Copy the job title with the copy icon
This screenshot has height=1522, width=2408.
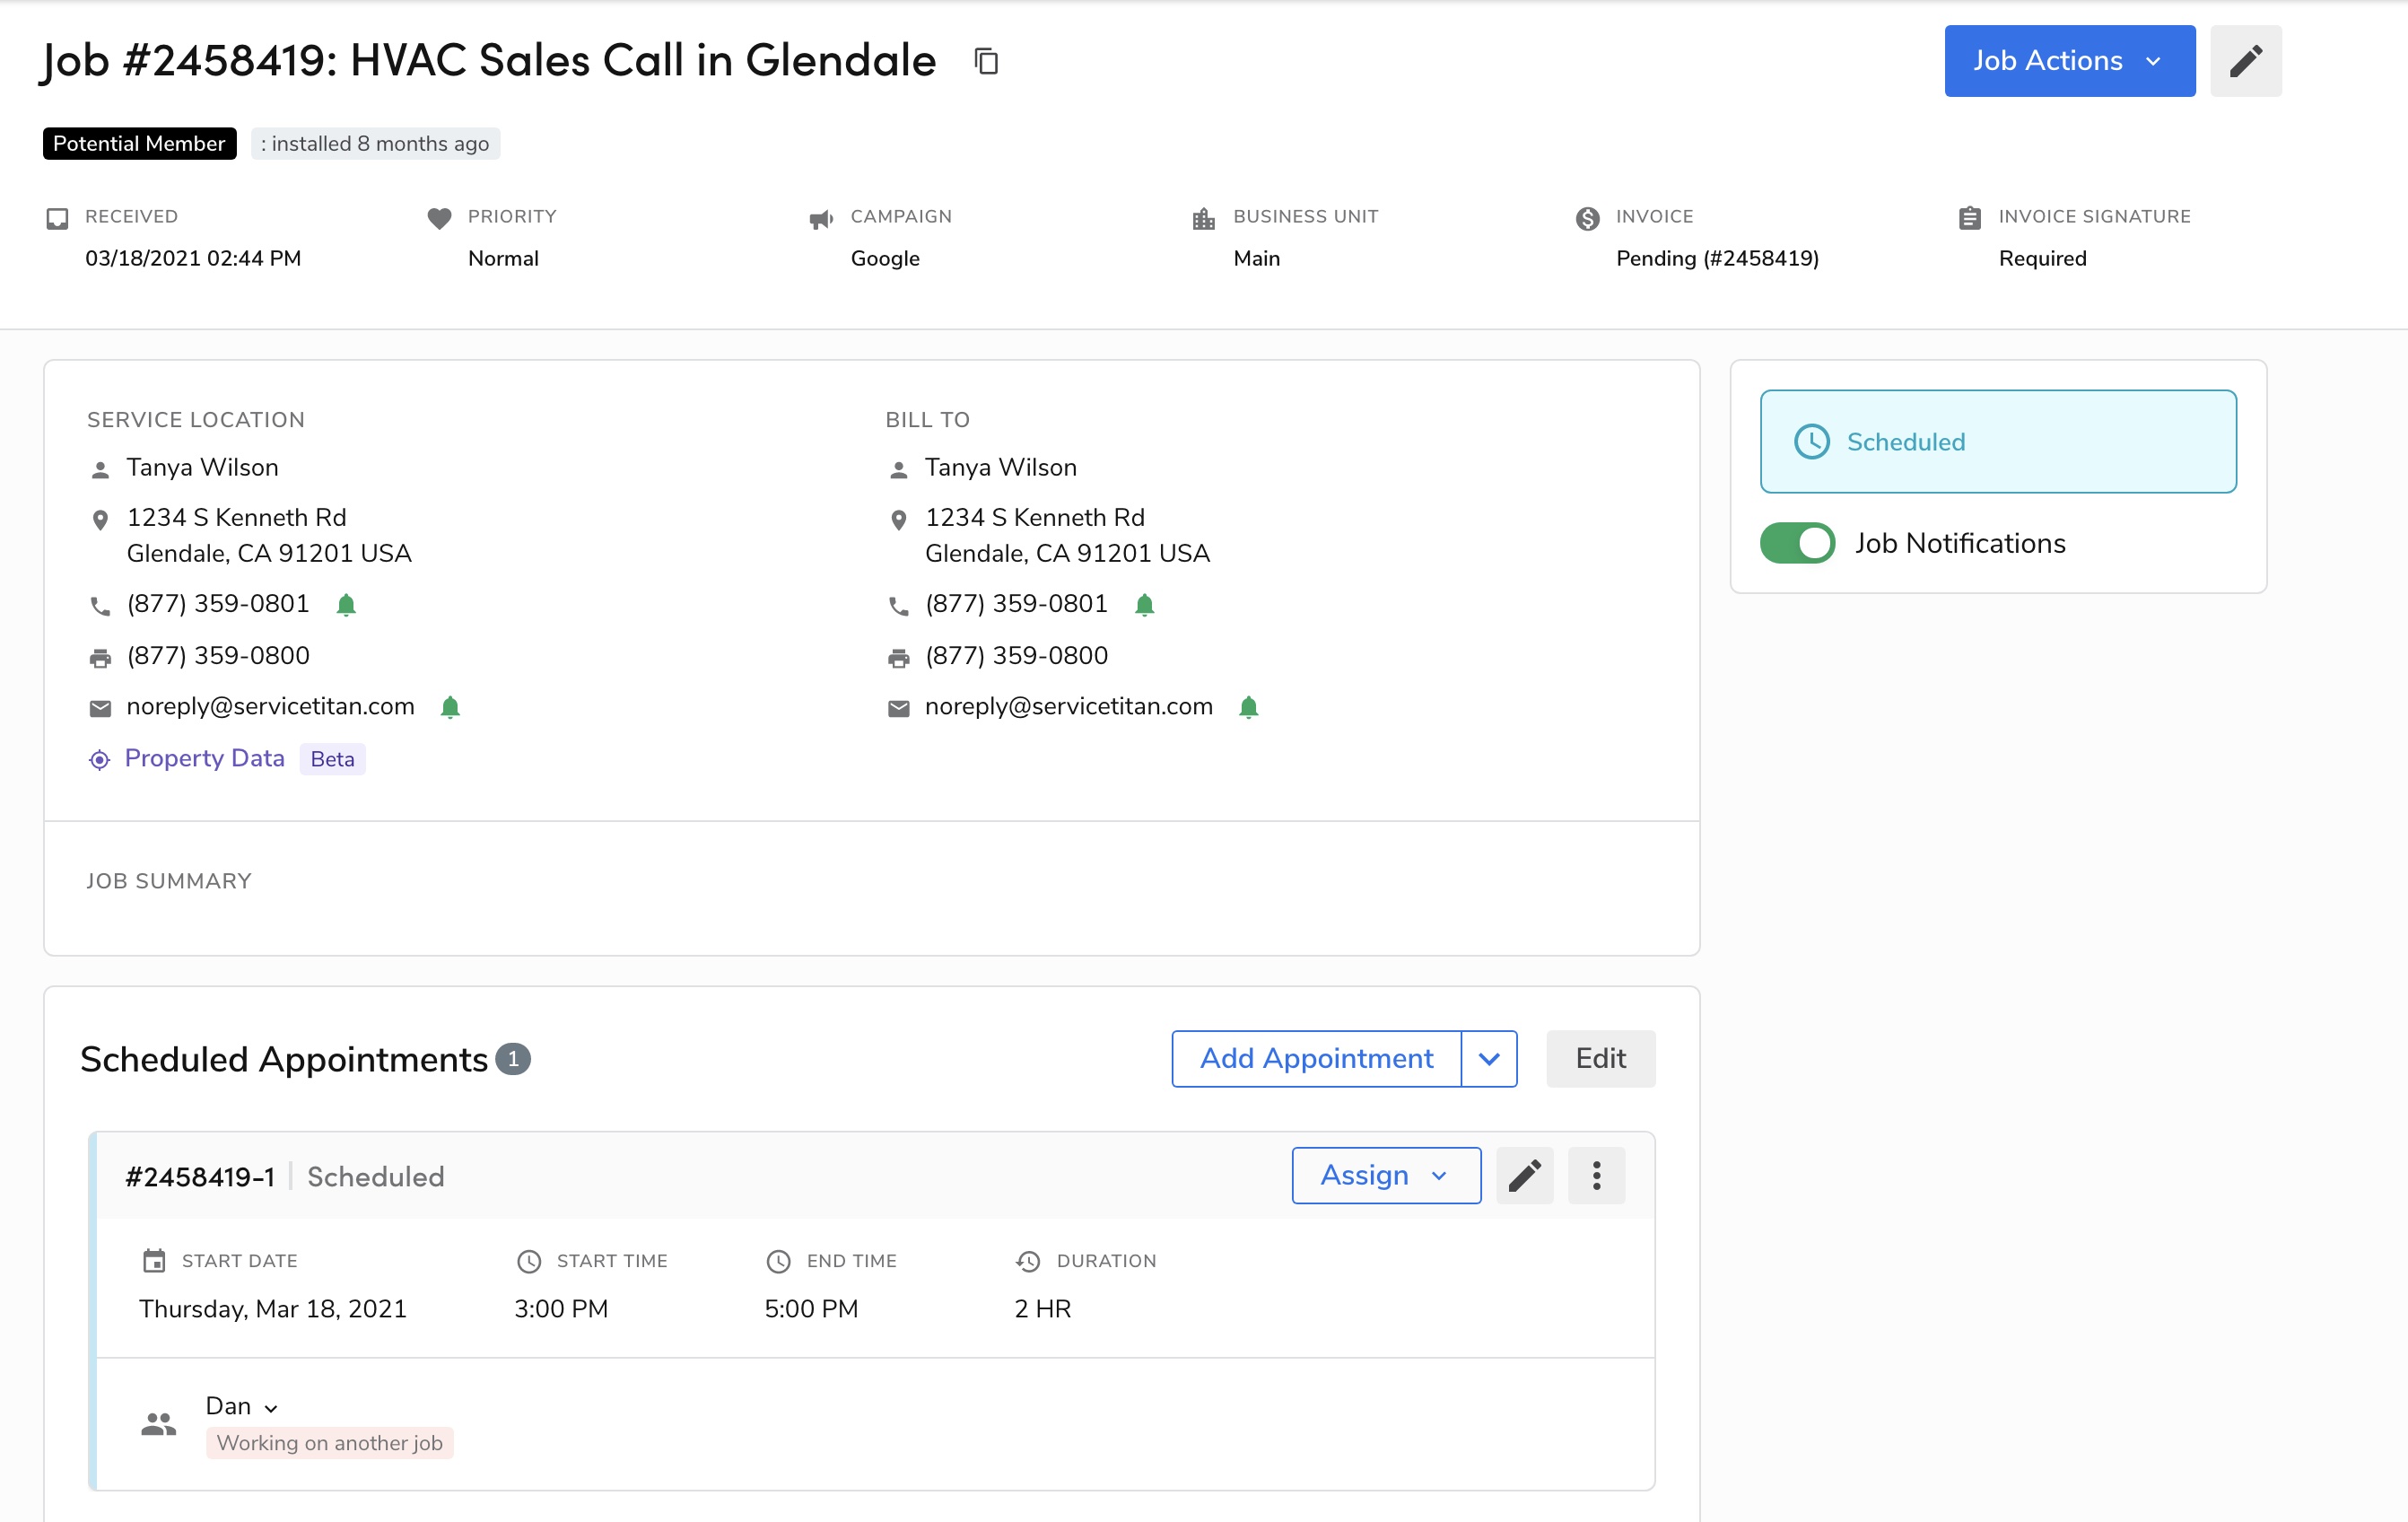986,61
